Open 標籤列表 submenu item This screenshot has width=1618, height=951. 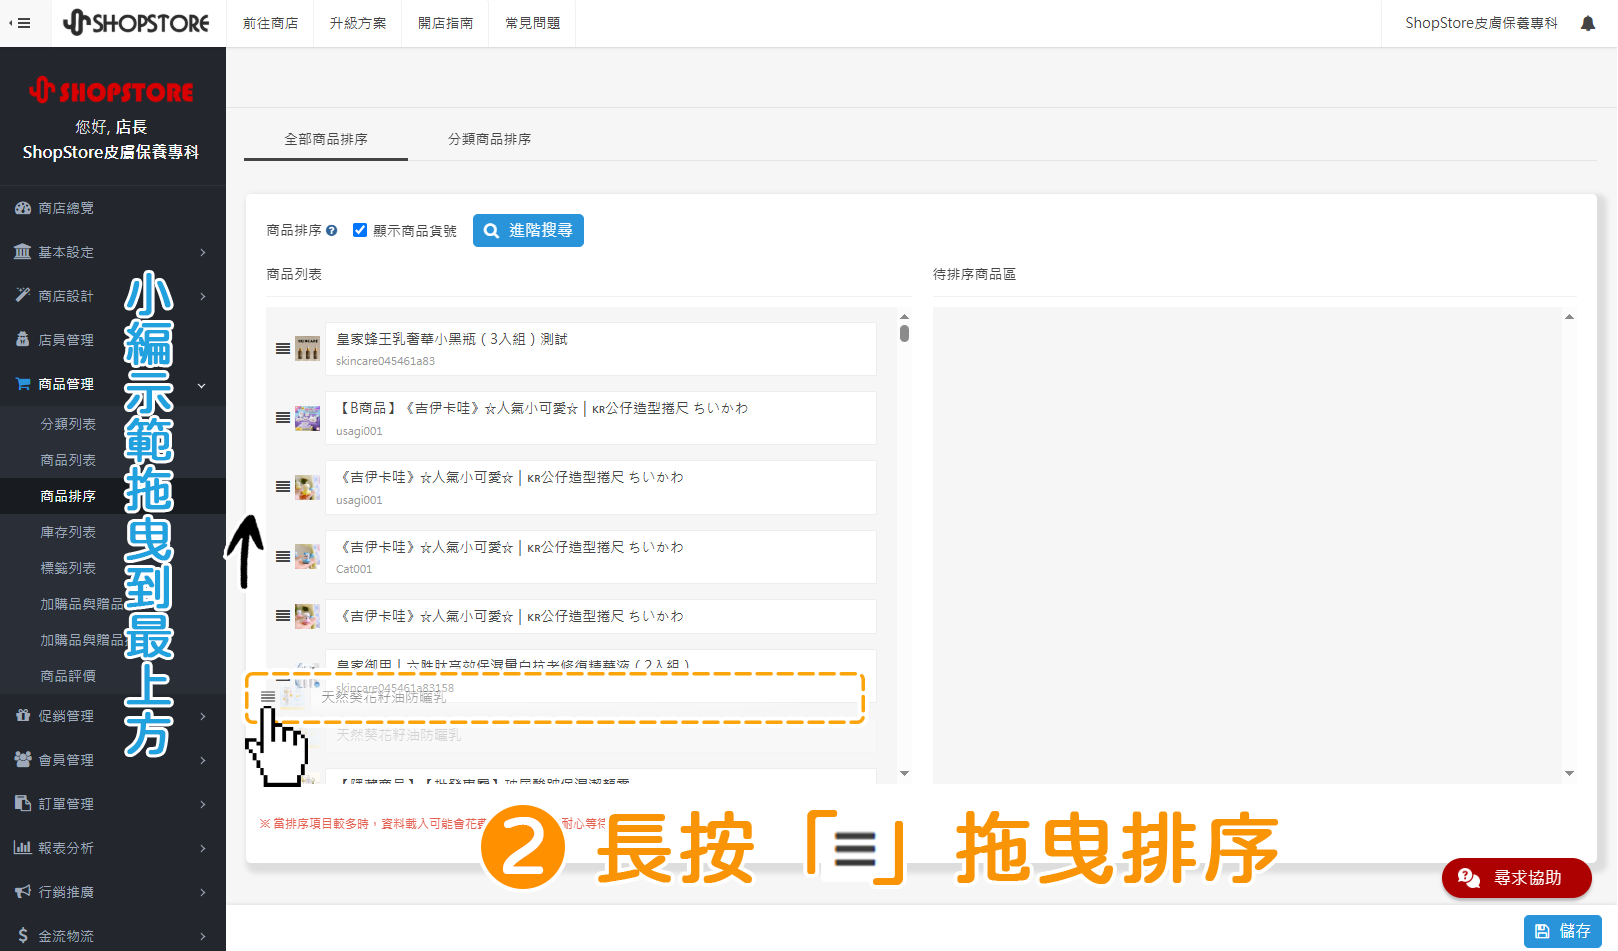pyautogui.click(x=68, y=568)
